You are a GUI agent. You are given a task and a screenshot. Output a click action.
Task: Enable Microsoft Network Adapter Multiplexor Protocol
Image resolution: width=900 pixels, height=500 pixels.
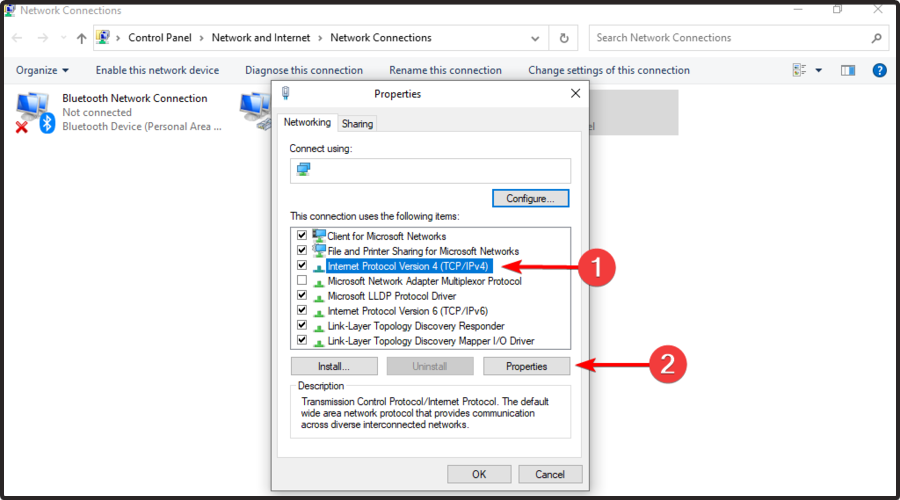point(302,281)
